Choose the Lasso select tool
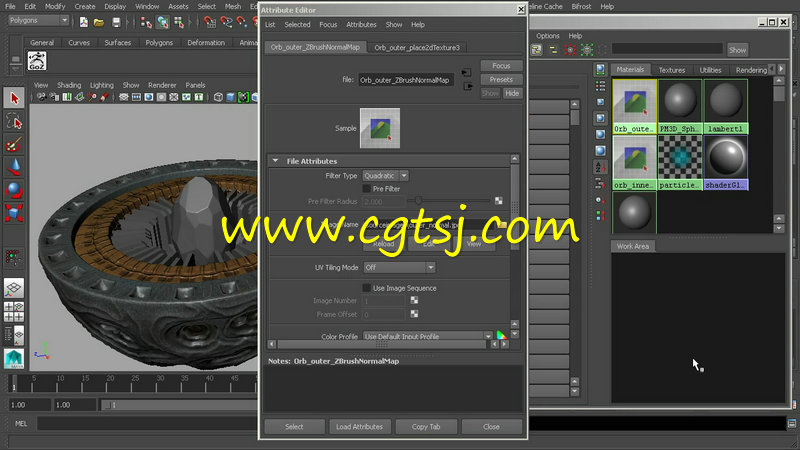This screenshot has height=450, width=800. [x=14, y=122]
